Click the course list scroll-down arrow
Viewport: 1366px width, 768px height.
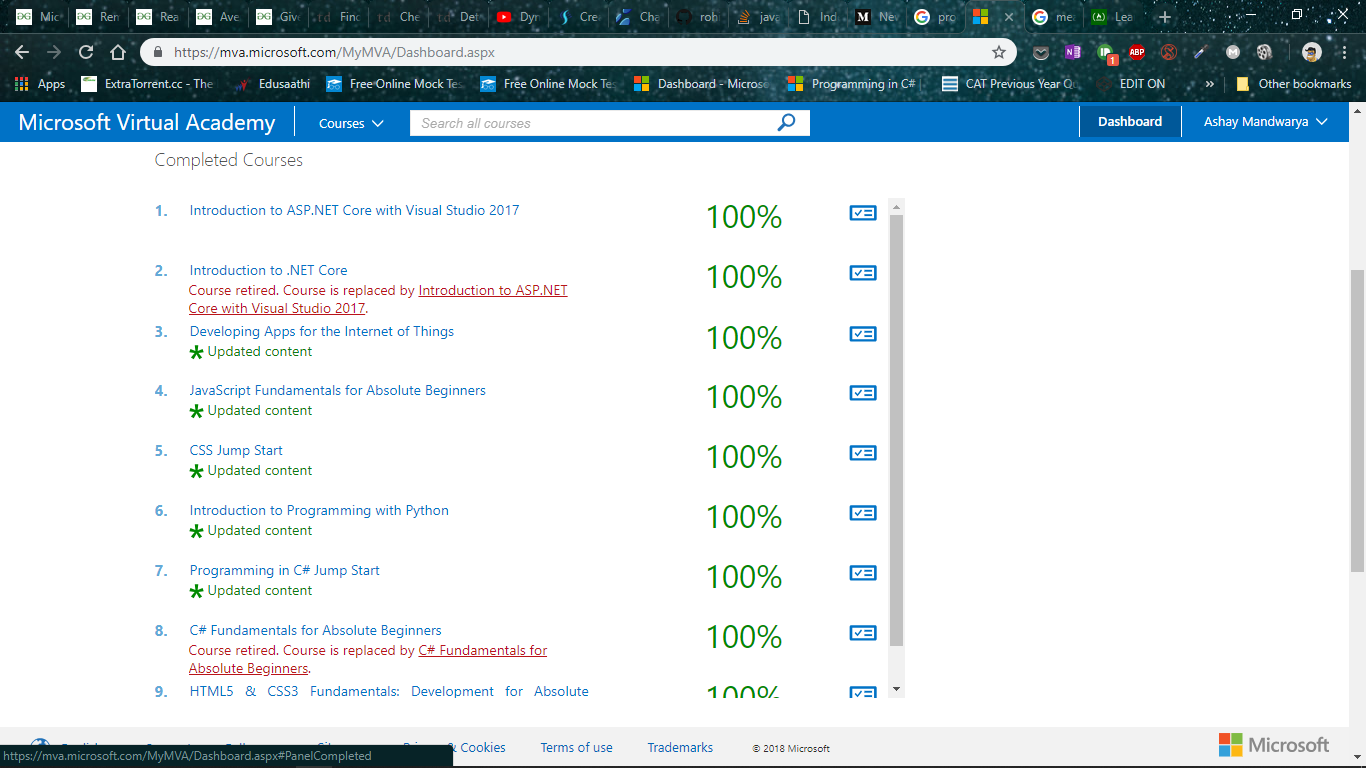[896, 689]
